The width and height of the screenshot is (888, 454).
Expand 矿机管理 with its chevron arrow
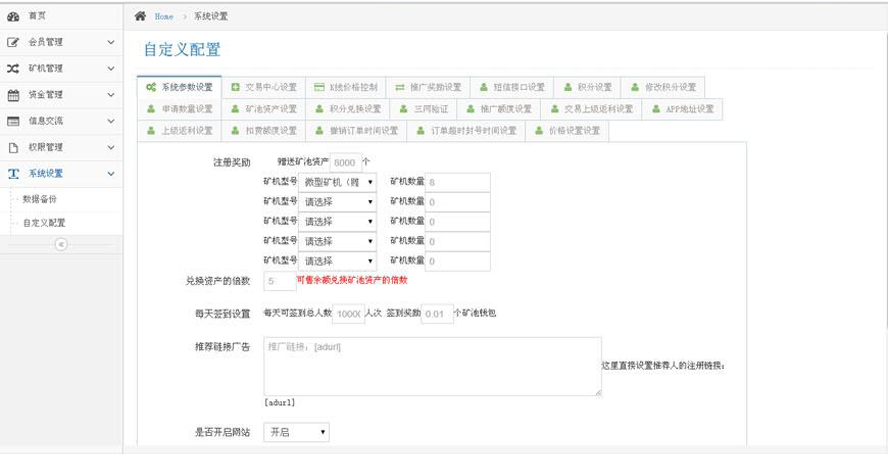coord(111,68)
